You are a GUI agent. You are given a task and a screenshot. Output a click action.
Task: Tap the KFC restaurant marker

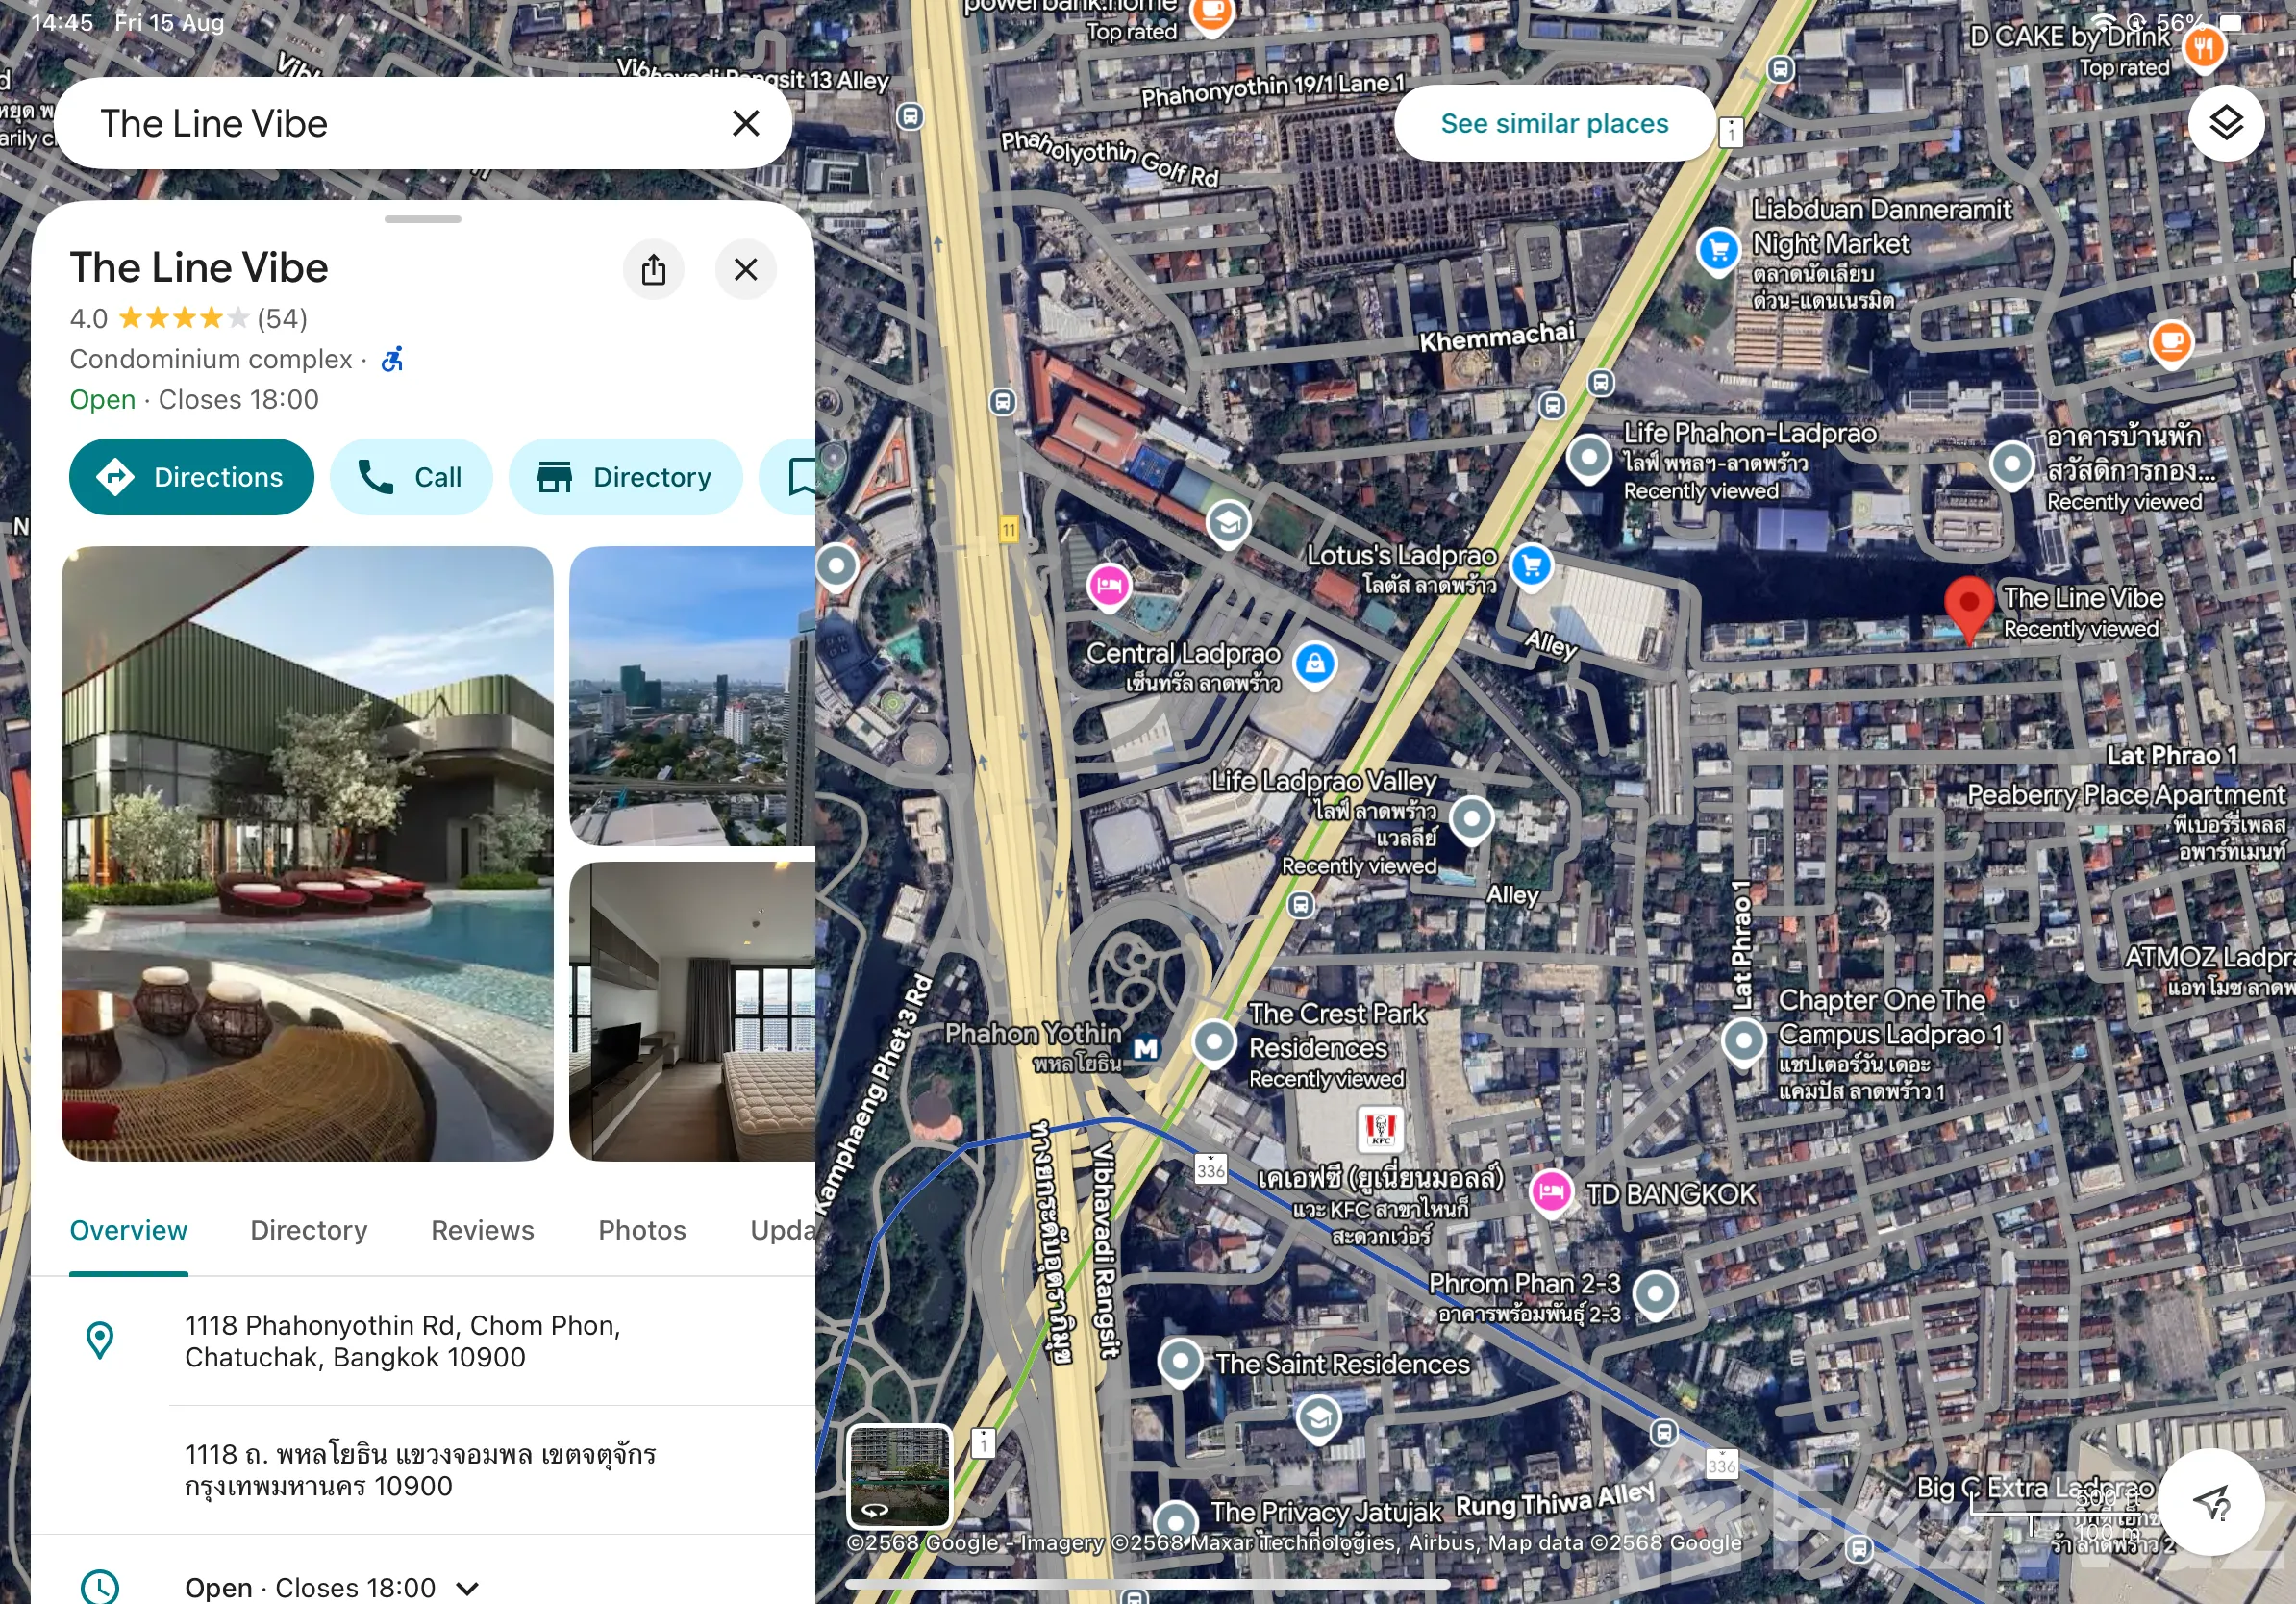click(x=1380, y=1128)
